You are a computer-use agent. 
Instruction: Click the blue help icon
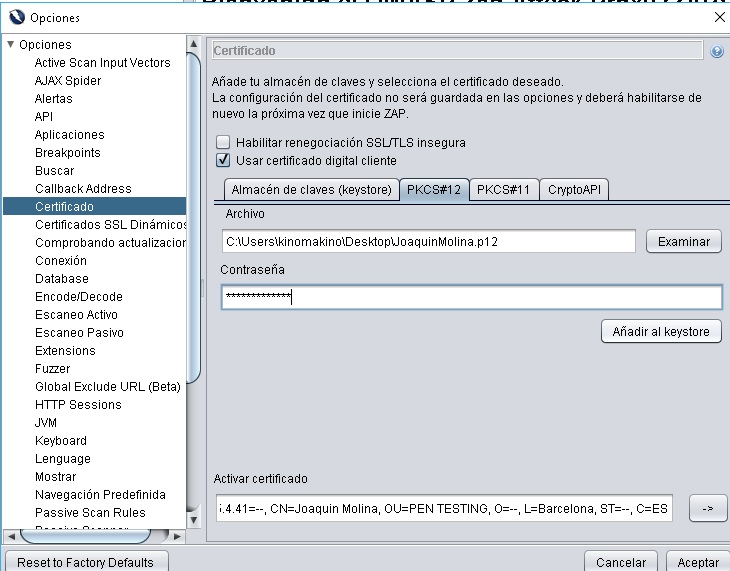(717, 51)
